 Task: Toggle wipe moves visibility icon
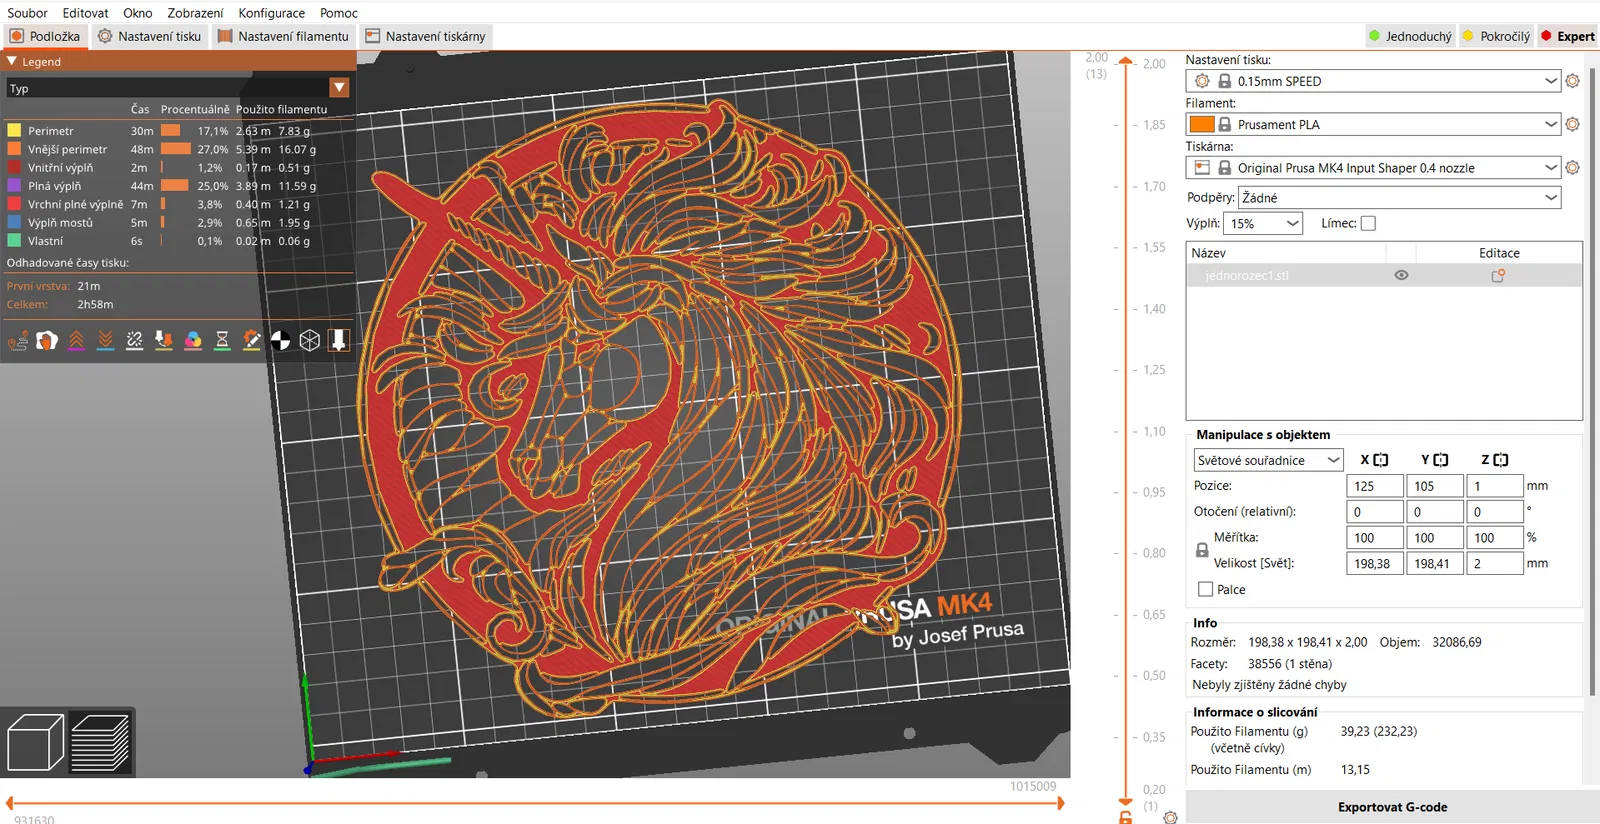coord(47,341)
